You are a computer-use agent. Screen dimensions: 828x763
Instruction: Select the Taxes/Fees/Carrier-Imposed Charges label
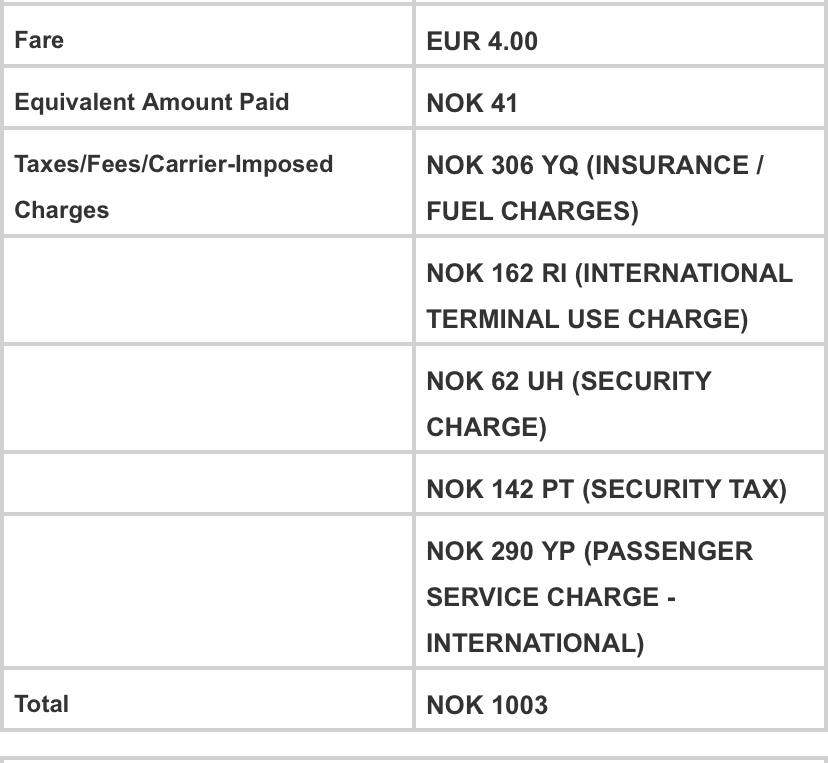pyautogui.click(x=174, y=186)
